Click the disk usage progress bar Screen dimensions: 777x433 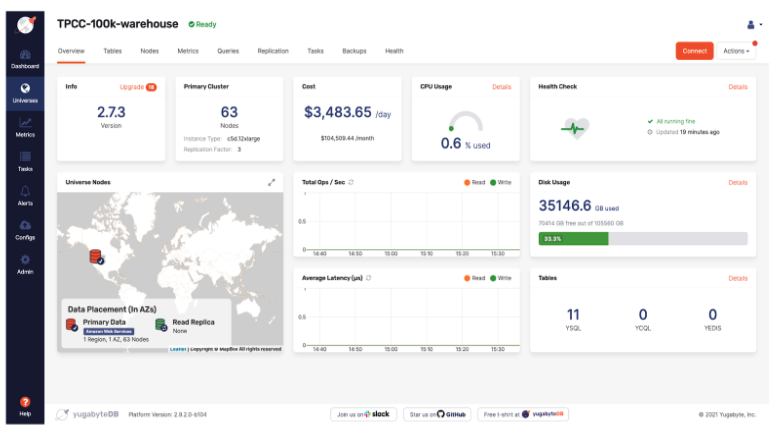pyautogui.click(x=642, y=239)
